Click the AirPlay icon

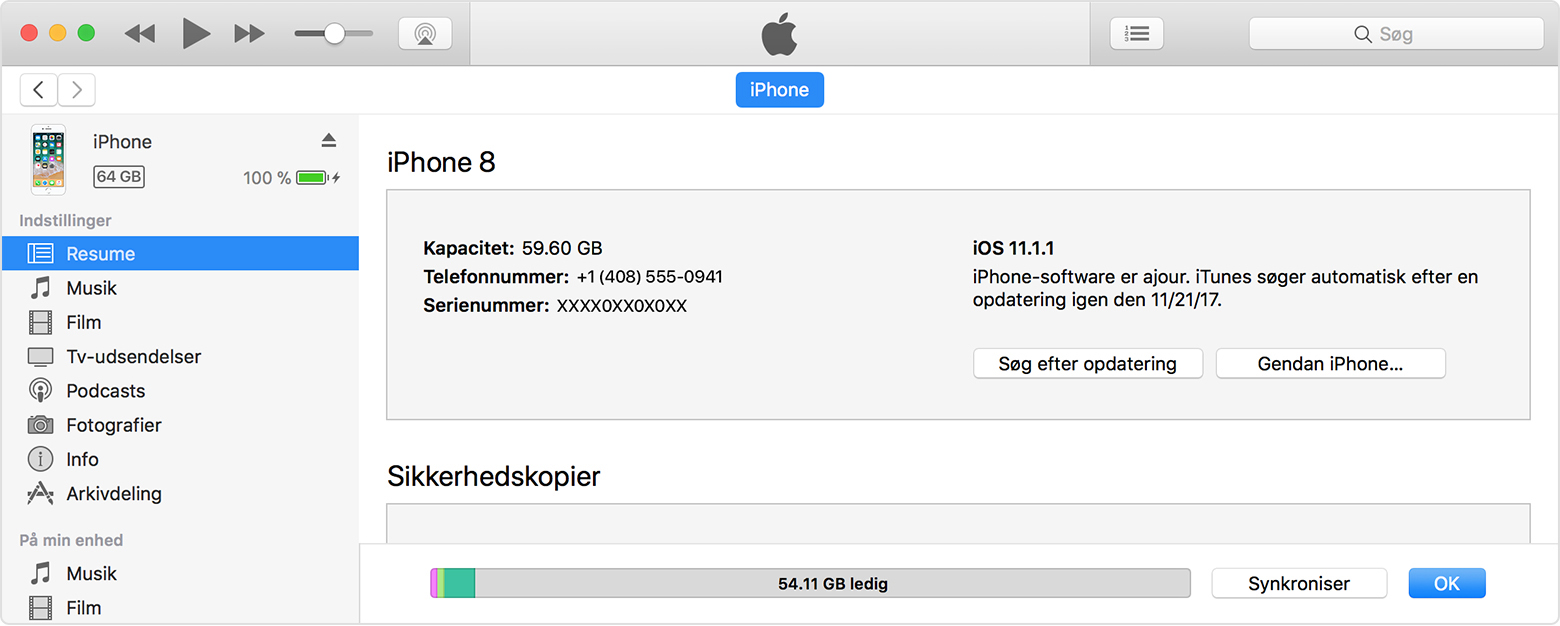click(x=425, y=33)
